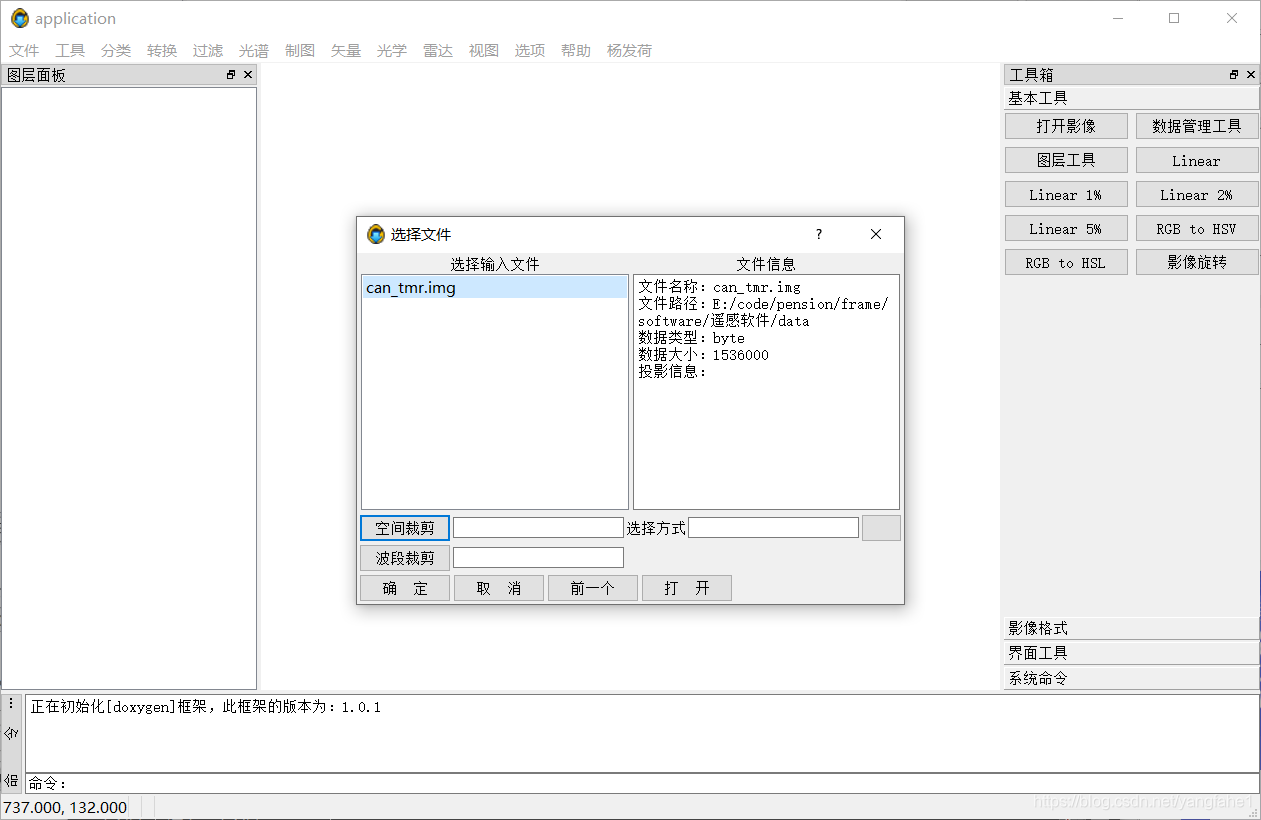Image resolution: width=1261 pixels, height=820 pixels.
Task: Maximize the application window
Action: [1174, 18]
